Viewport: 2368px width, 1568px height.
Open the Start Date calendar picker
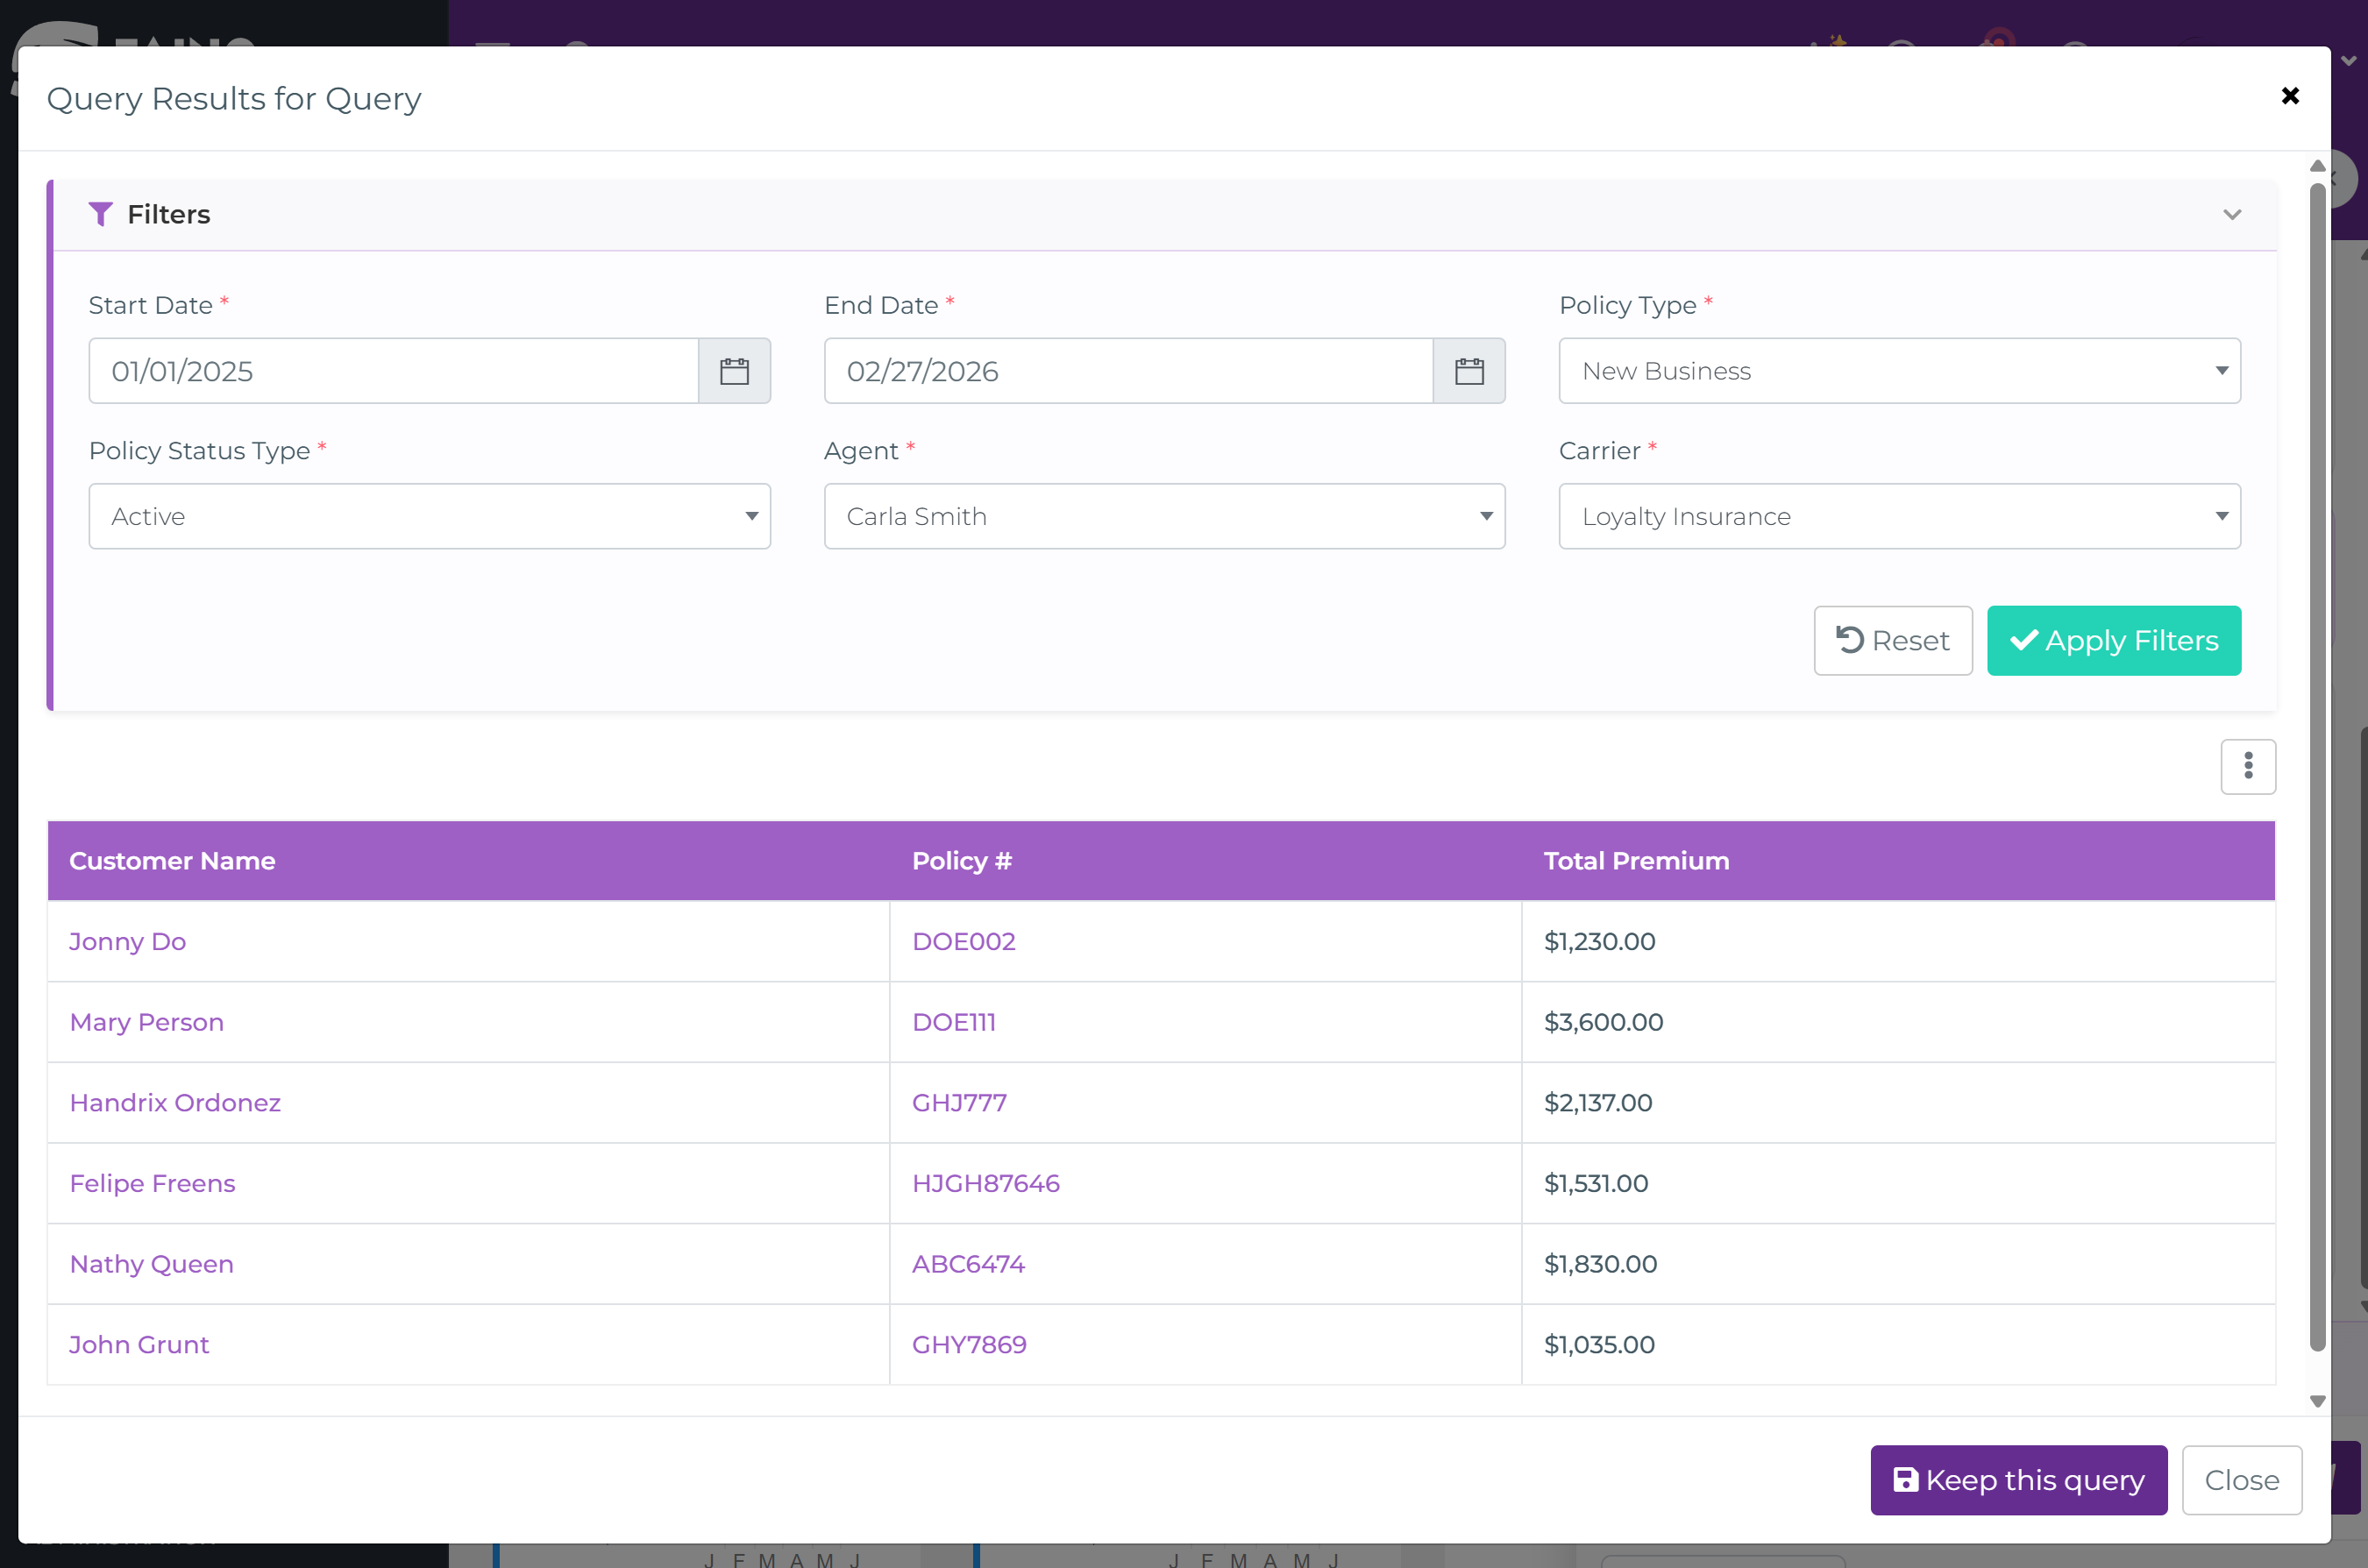click(x=735, y=370)
